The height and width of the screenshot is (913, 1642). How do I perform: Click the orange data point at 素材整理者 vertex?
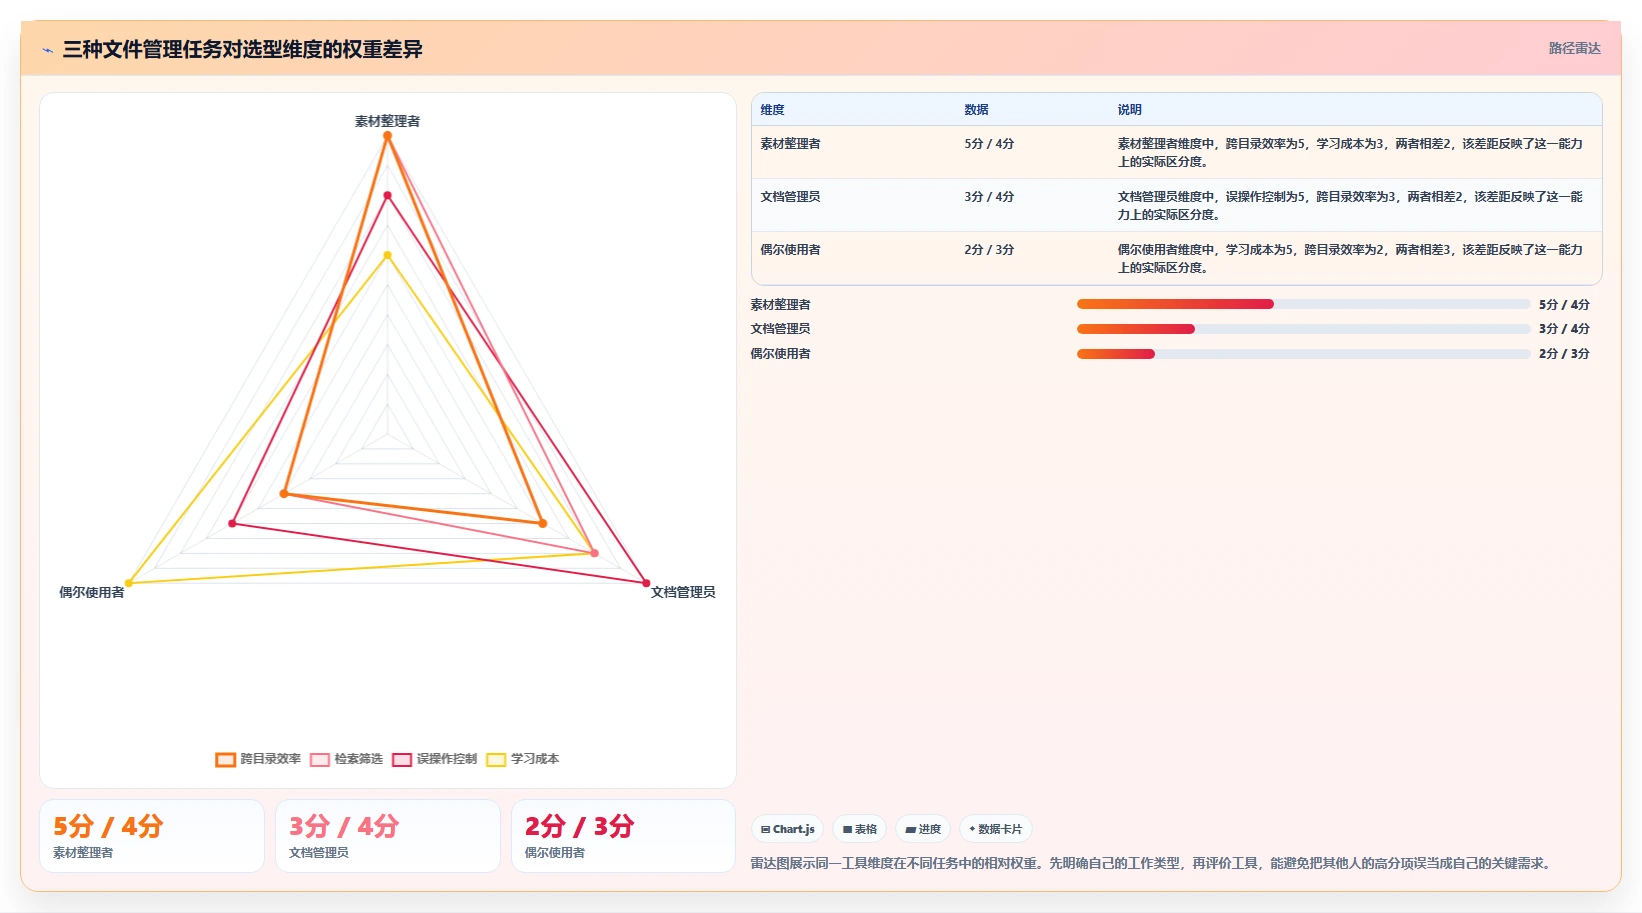(x=388, y=136)
